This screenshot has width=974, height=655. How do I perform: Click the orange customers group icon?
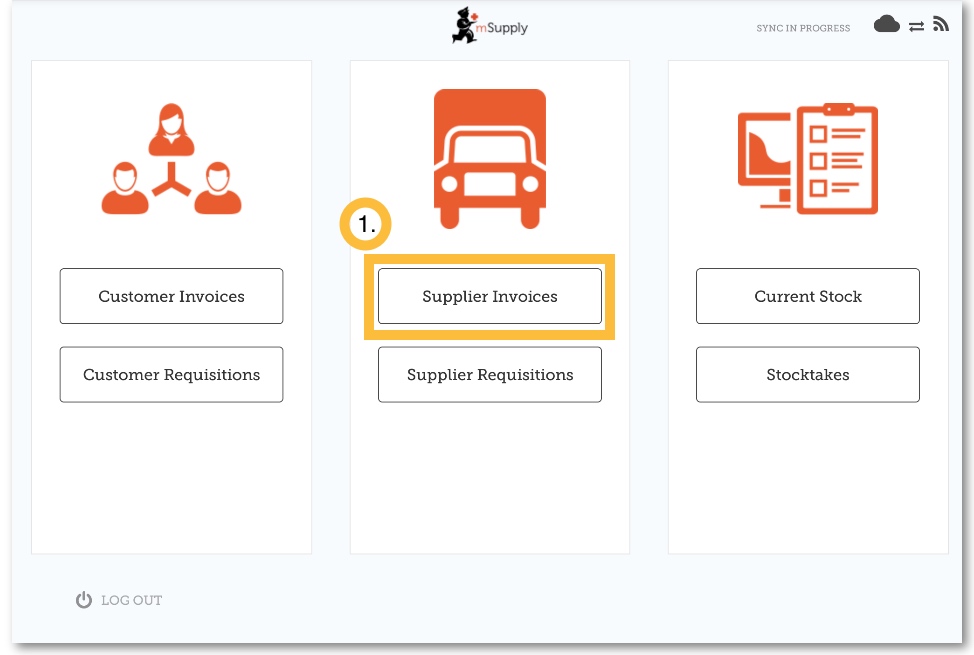click(x=171, y=159)
